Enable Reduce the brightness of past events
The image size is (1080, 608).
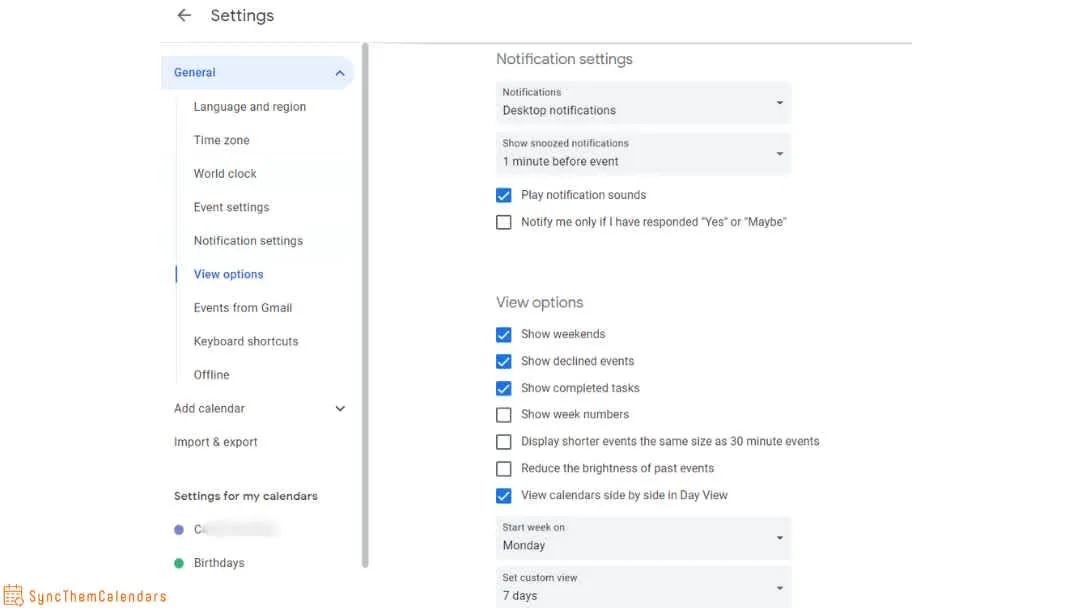point(503,469)
